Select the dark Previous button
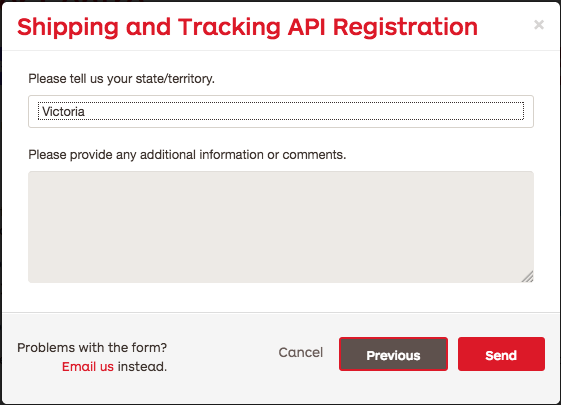This screenshot has height=405, width=561. point(393,354)
